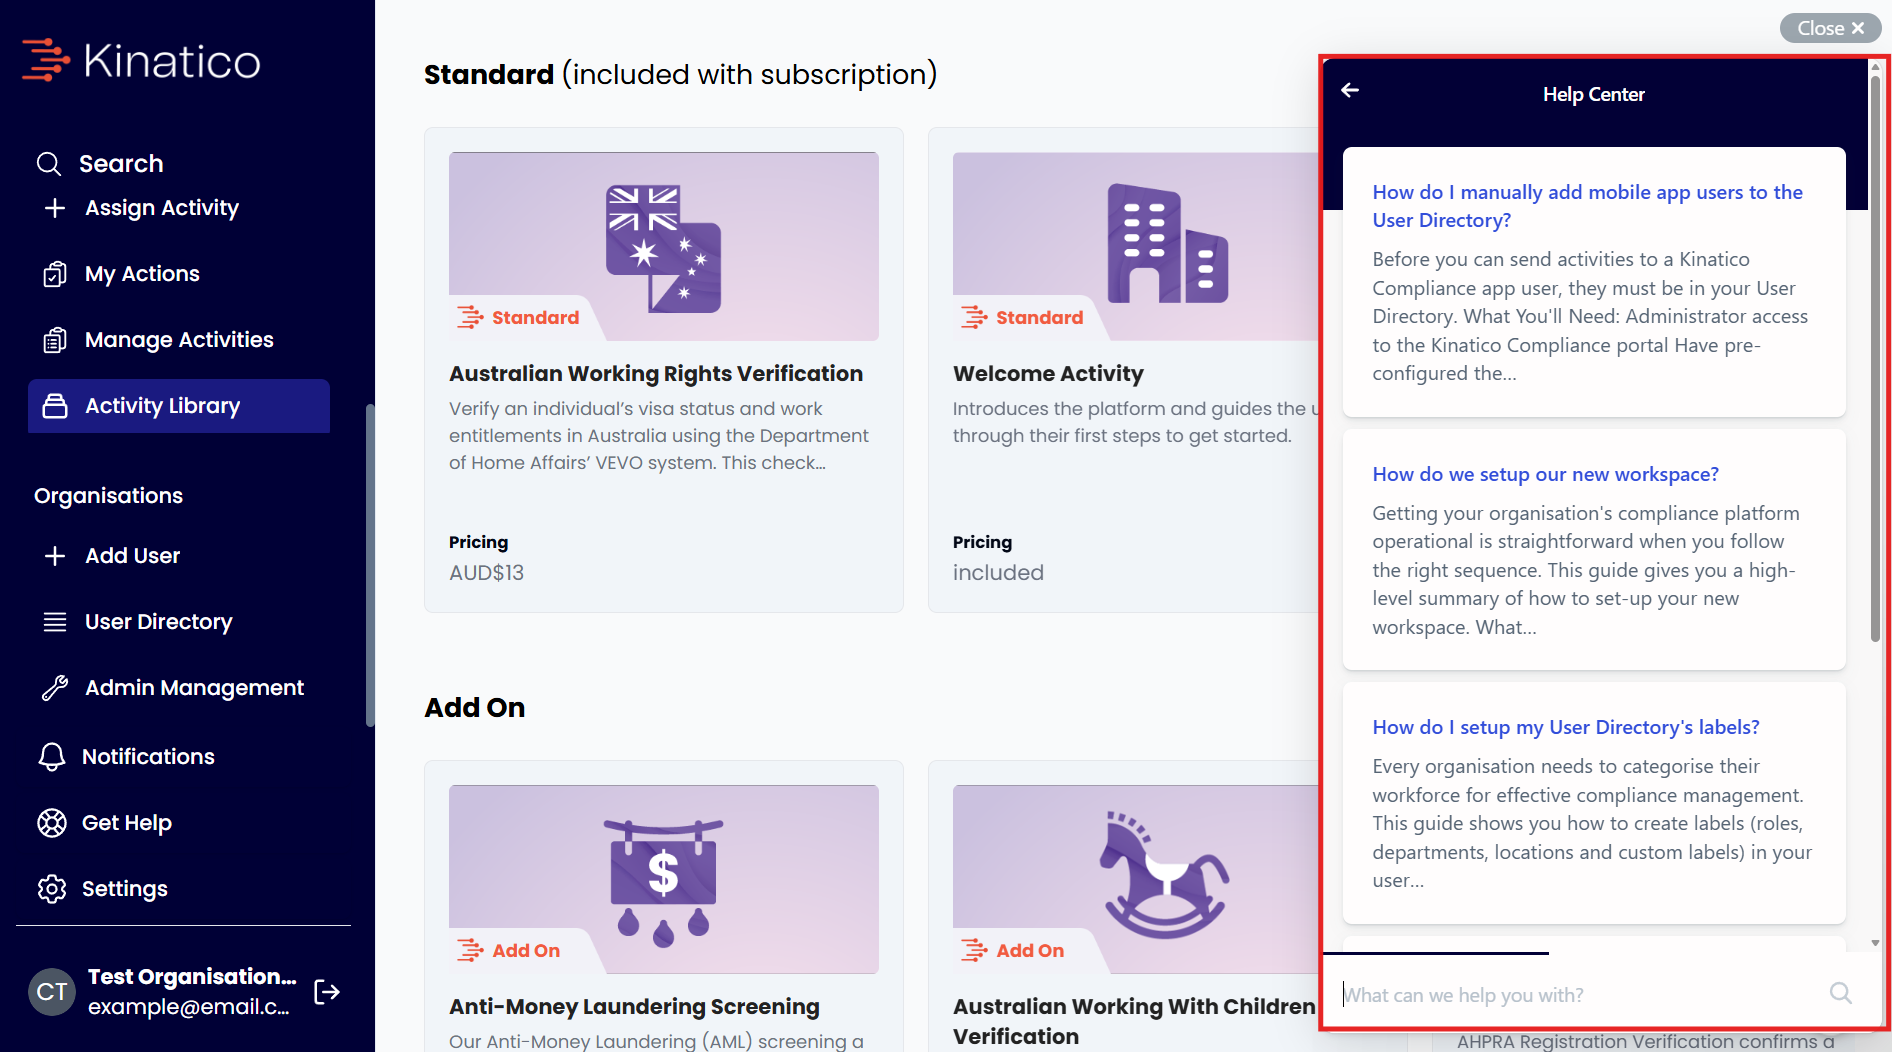
Task: Click the Anti-Money Laundering Screening title
Action: 634,1007
